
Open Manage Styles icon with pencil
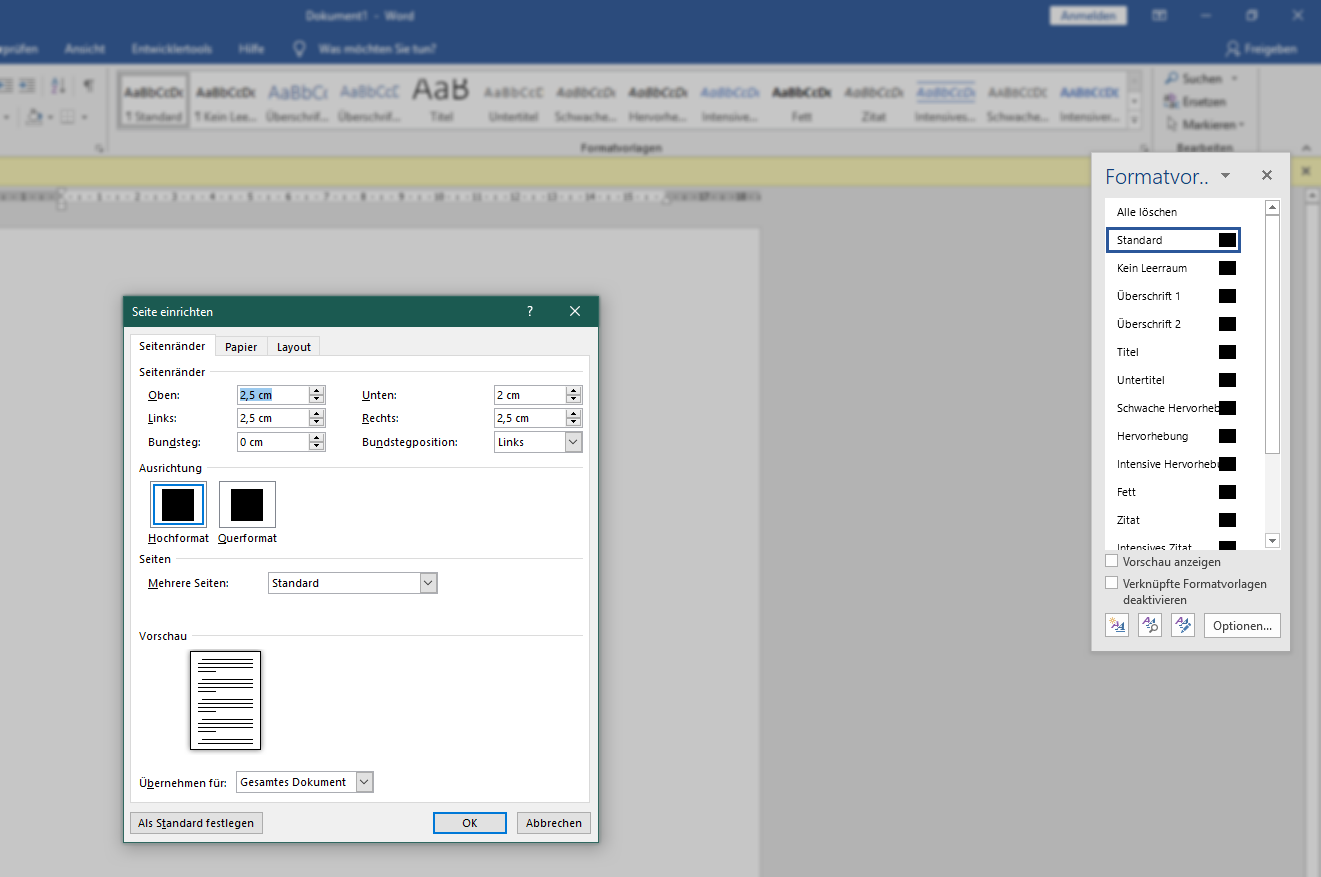1183,625
